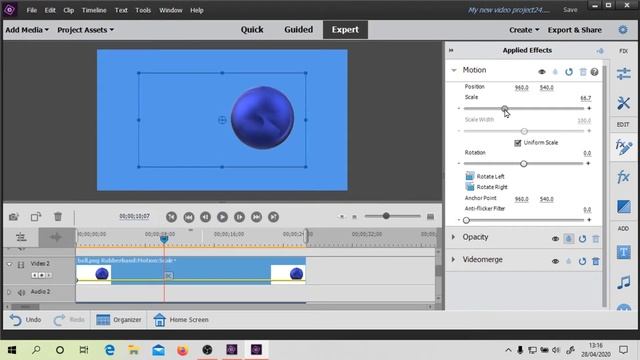Toggle Motion animation stopwatch icon
Viewport: 640px width, 360px height.
click(x=555, y=72)
